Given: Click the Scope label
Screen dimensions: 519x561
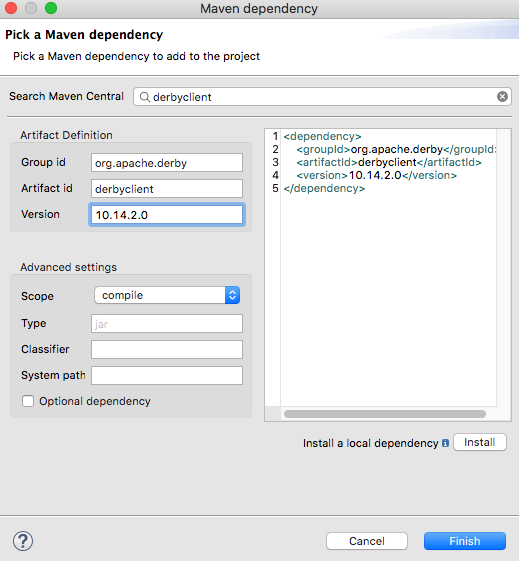Looking at the screenshot, I should pos(37,296).
